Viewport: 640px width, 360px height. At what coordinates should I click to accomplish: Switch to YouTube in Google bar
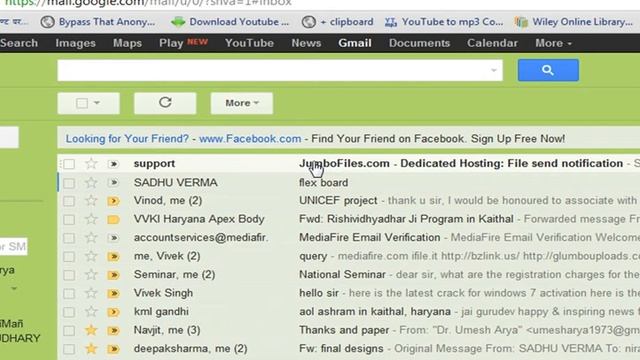pos(249,43)
